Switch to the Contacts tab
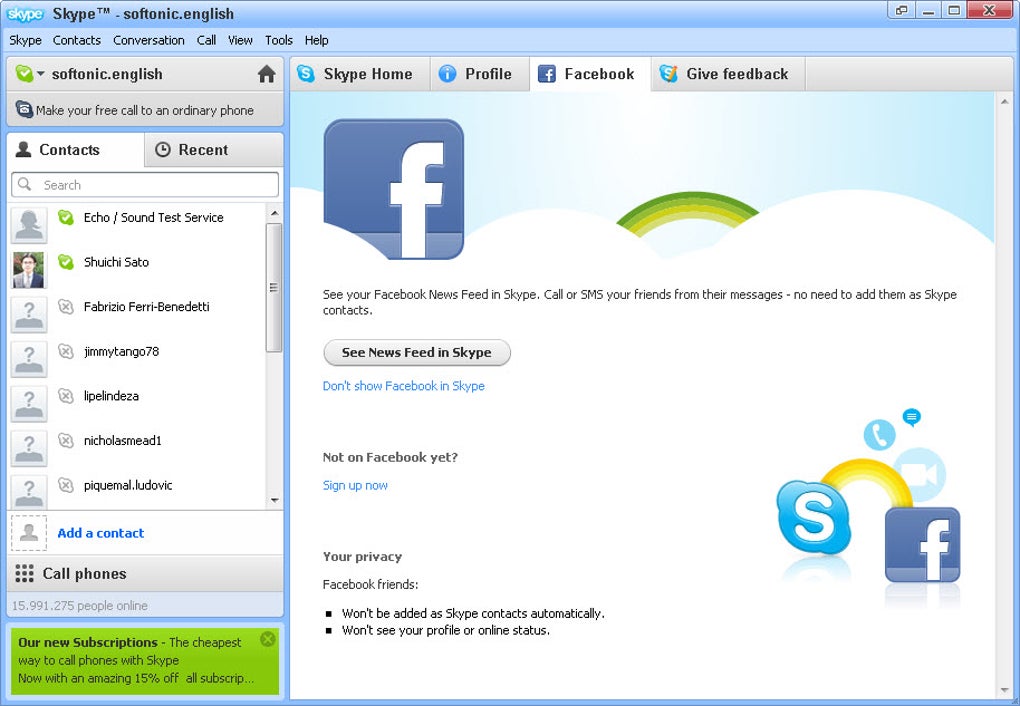Screen dimensions: 1020x706 click(x=75, y=150)
